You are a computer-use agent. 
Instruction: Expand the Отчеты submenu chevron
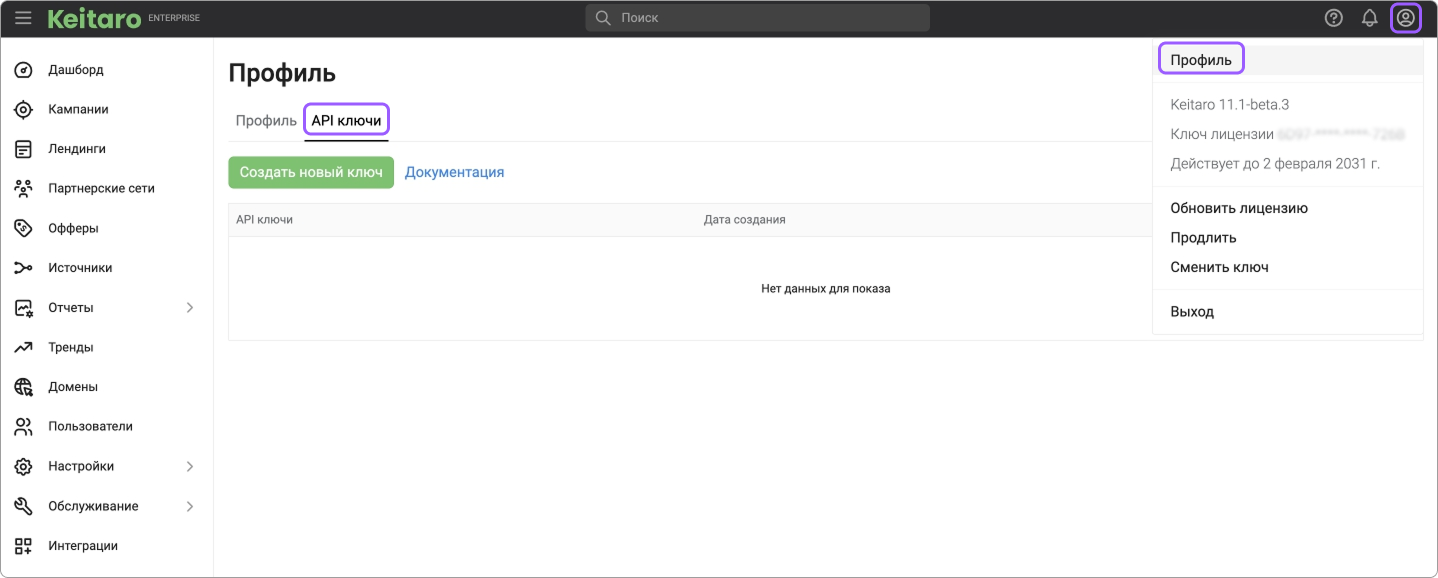click(x=190, y=308)
